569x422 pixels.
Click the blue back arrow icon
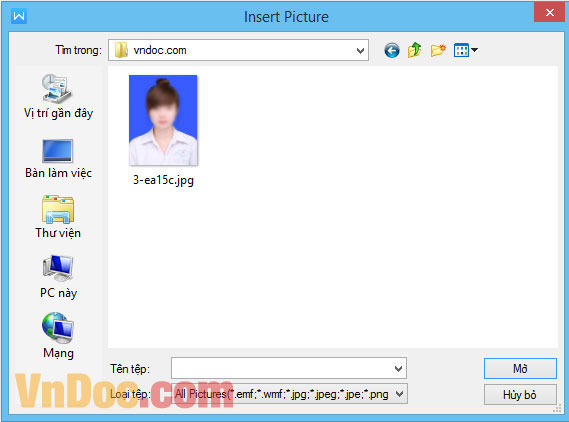pos(392,50)
